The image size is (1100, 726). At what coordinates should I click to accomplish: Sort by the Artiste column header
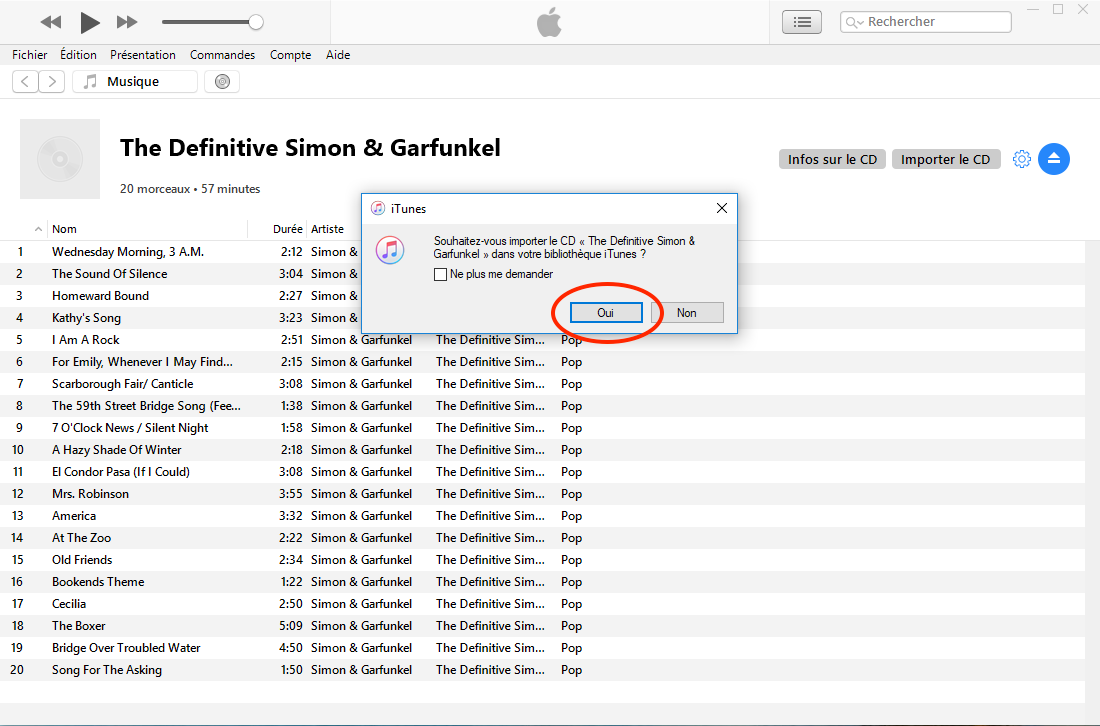coord(328,229)
